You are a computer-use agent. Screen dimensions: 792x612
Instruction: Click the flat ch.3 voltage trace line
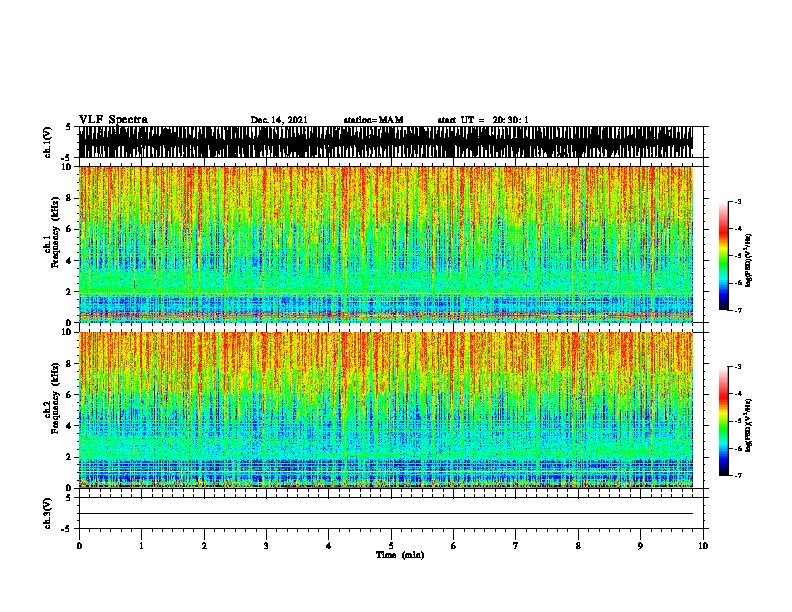coord(386,514)
